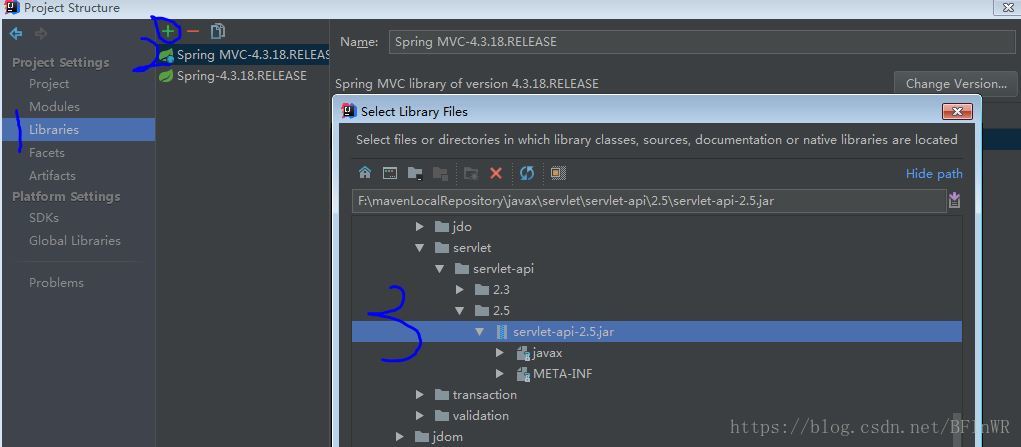
Task: Open Project settings section
Action: click(49, 84)
